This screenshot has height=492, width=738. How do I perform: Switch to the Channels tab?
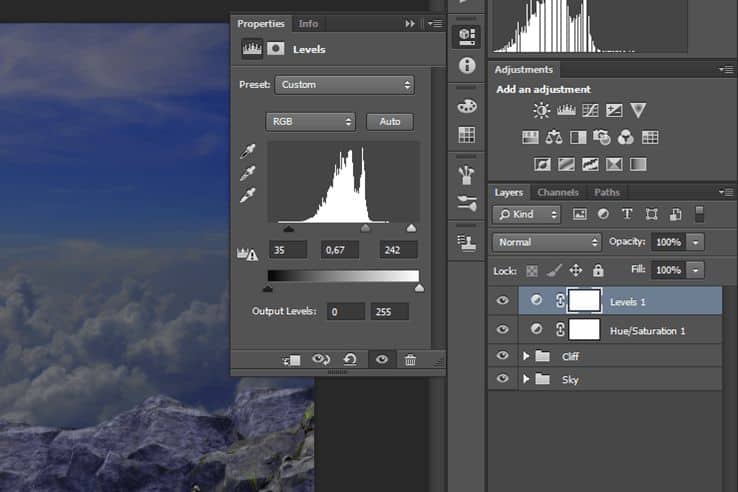(558, 192)
